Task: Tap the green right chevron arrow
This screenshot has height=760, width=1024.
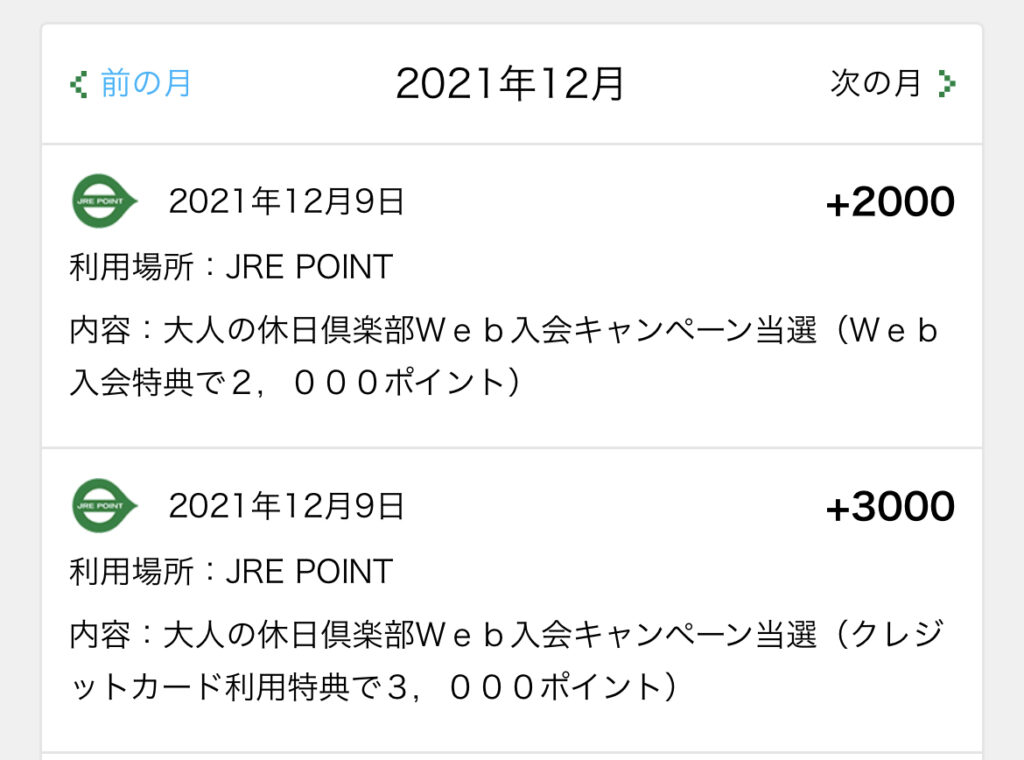Action: point(947,84)
